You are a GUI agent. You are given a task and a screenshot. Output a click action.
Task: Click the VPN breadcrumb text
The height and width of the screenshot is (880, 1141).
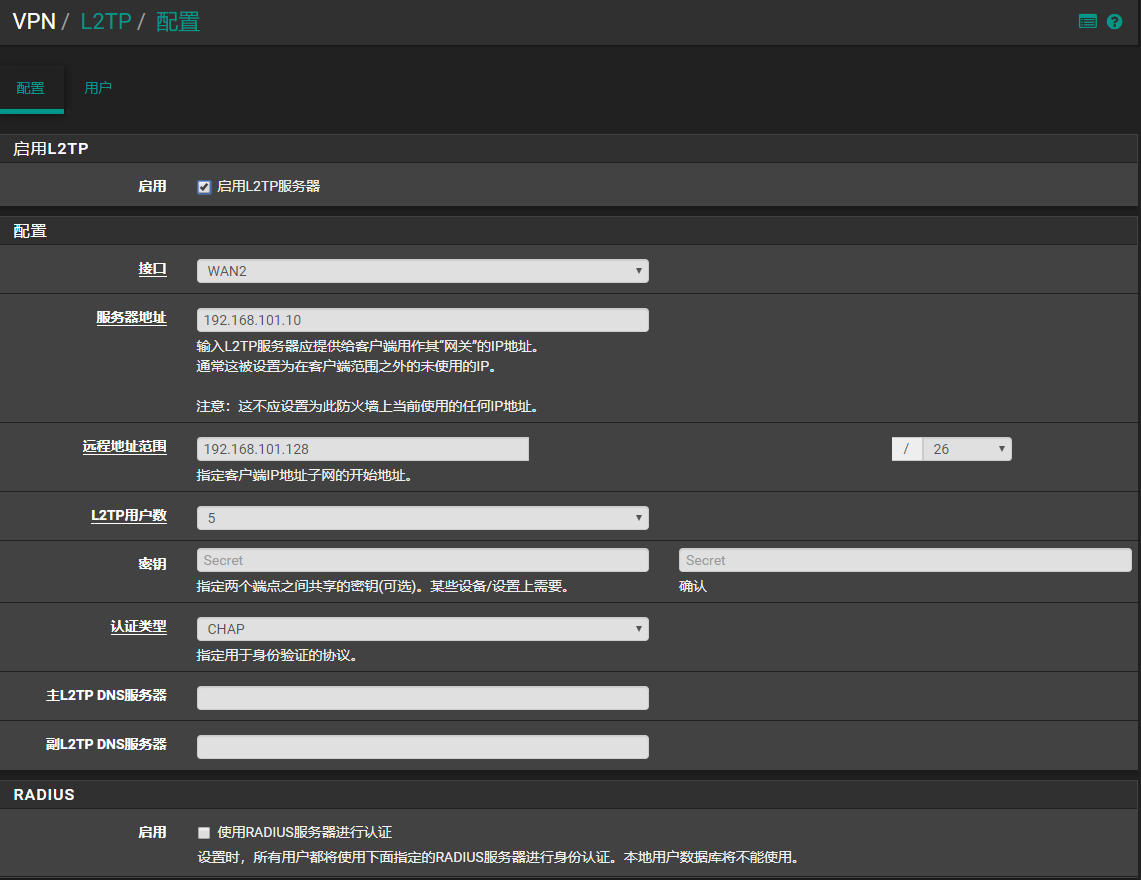click(x=33, y=21)
